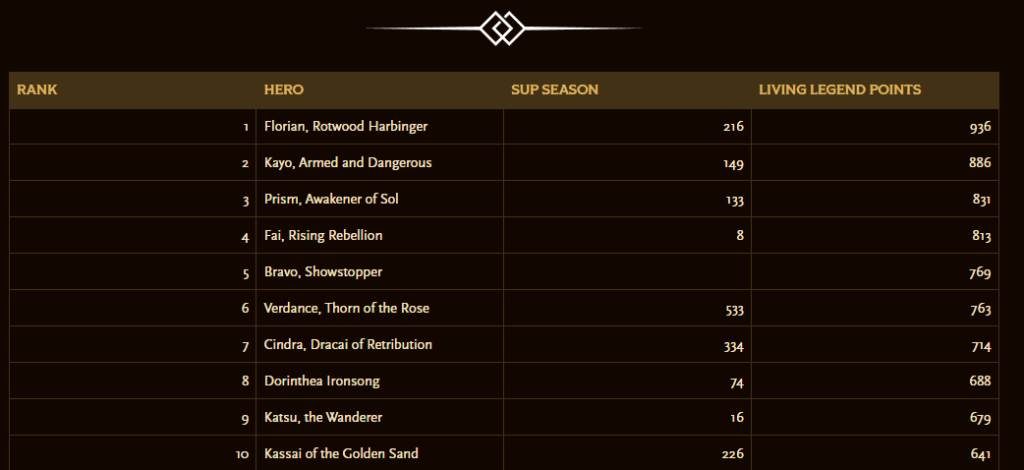The height and width of the screenshot is (470, 1024).
Task: Click Florian's 936 living legend points
Action: (979, 127)
